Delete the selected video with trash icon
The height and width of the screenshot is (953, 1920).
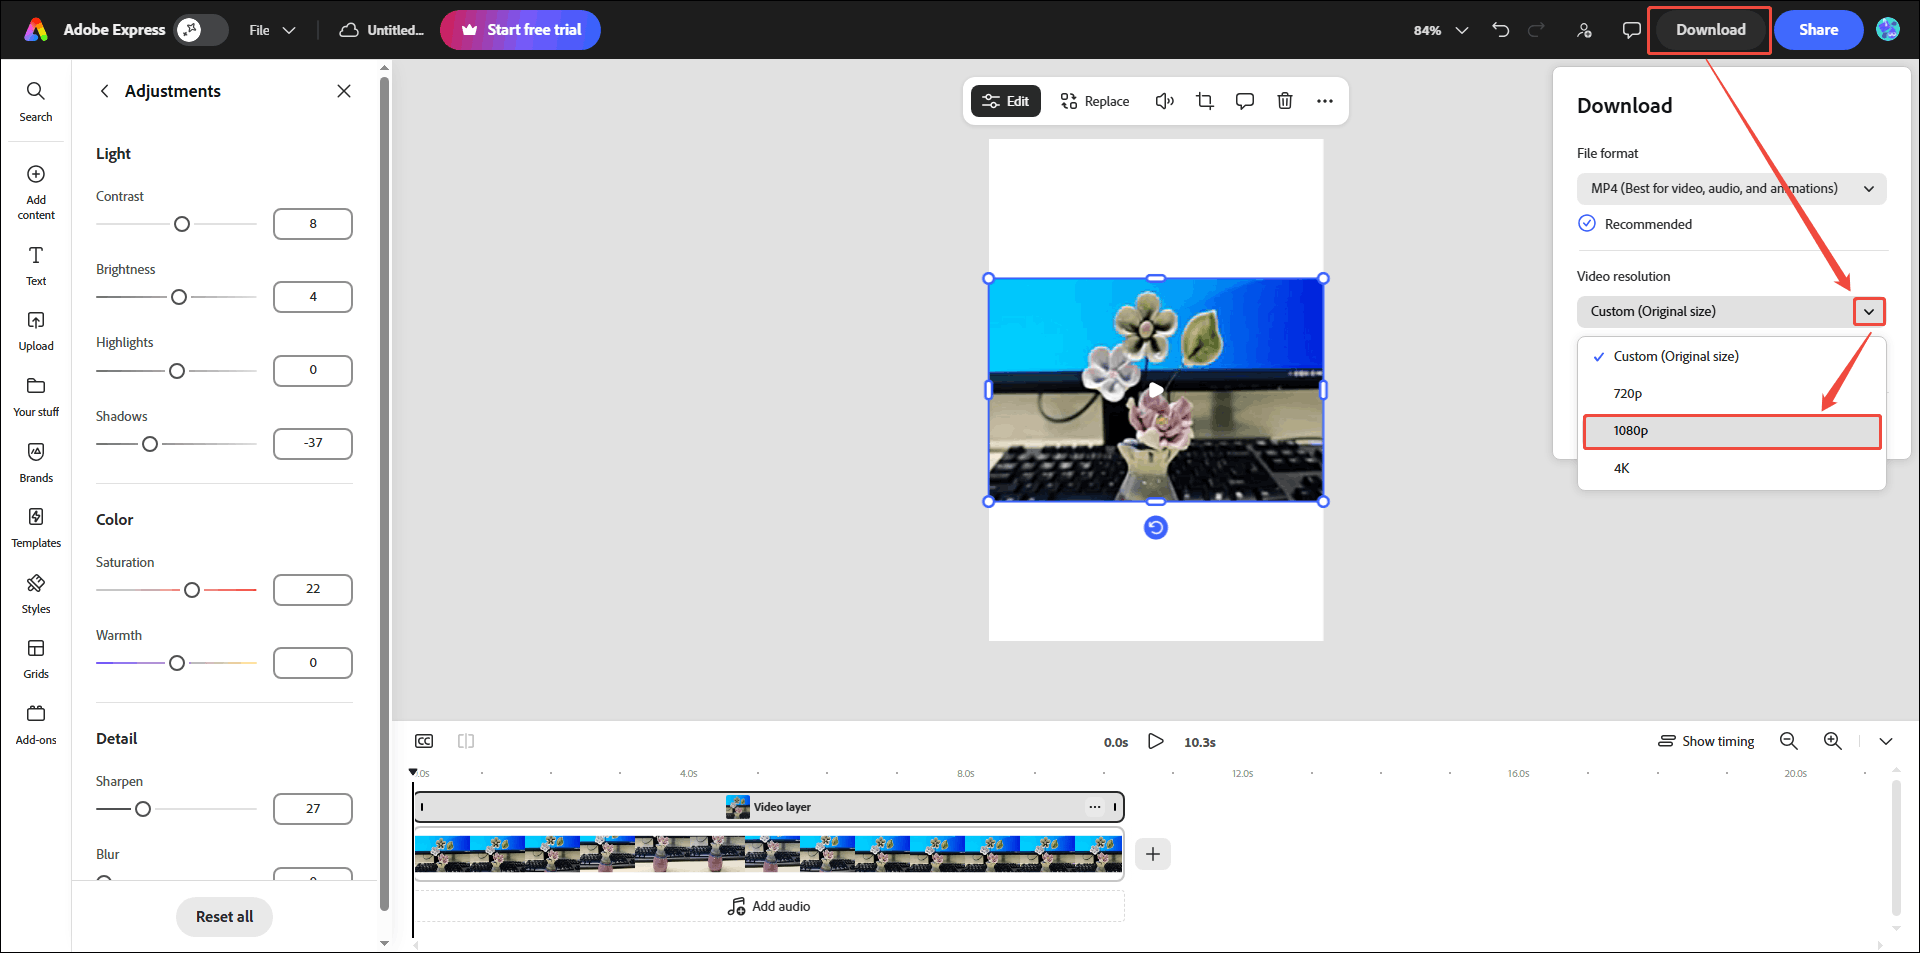point(1285,101)
